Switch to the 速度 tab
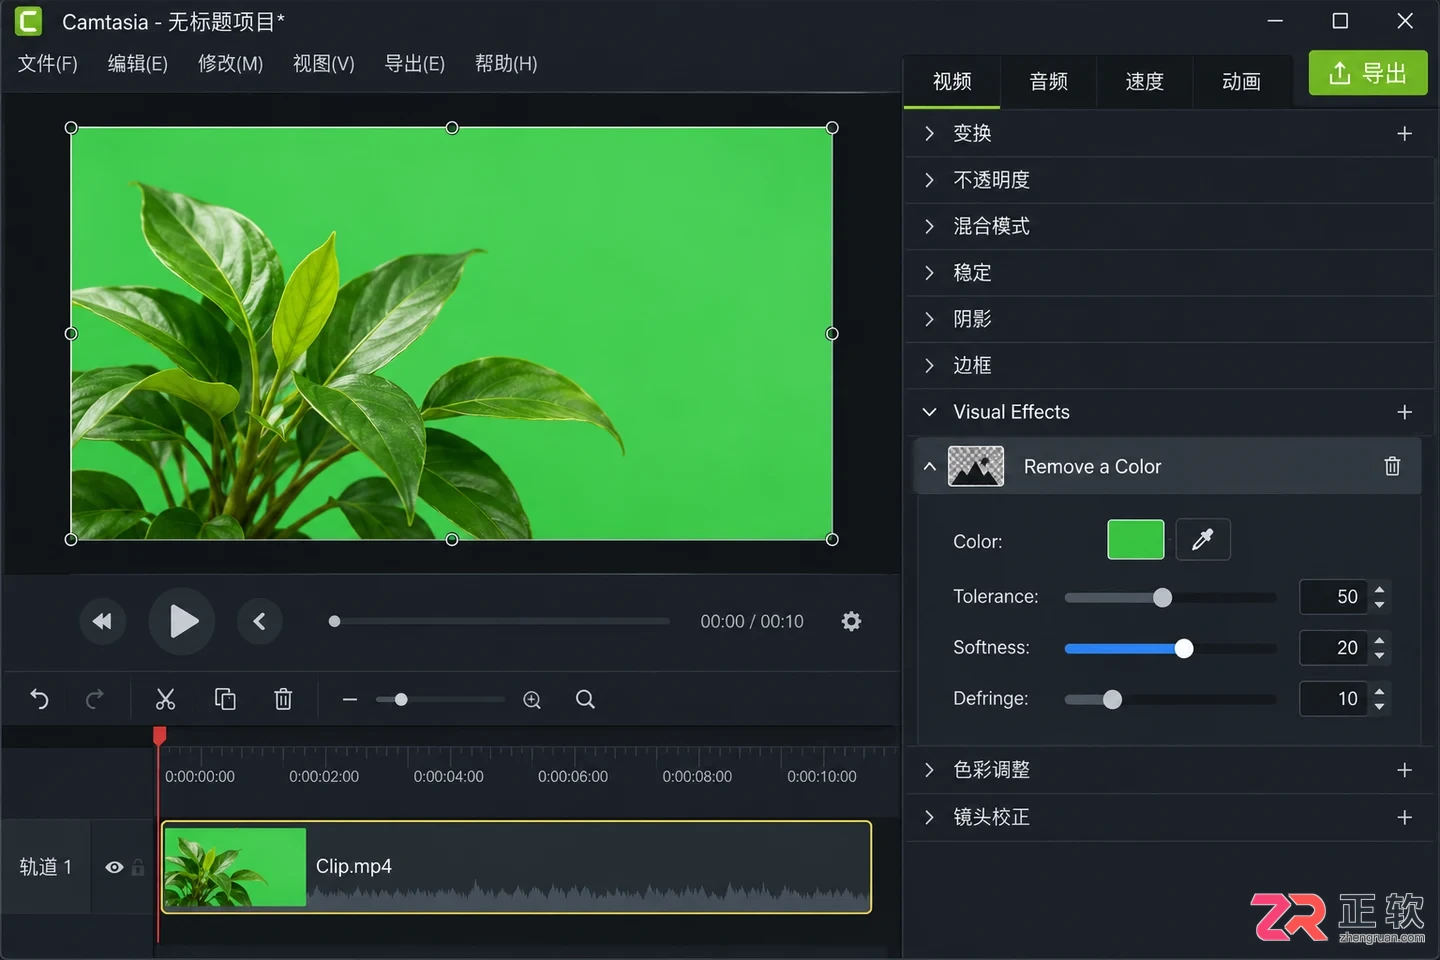The image size is (1440, 960). [x=1144, y=82]
